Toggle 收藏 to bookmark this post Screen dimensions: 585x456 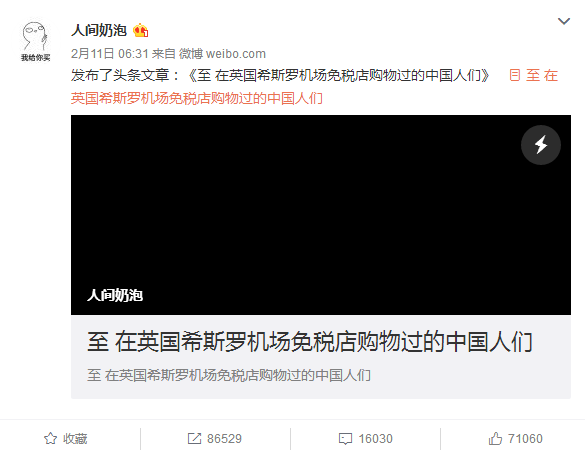(x=66, y=438)
